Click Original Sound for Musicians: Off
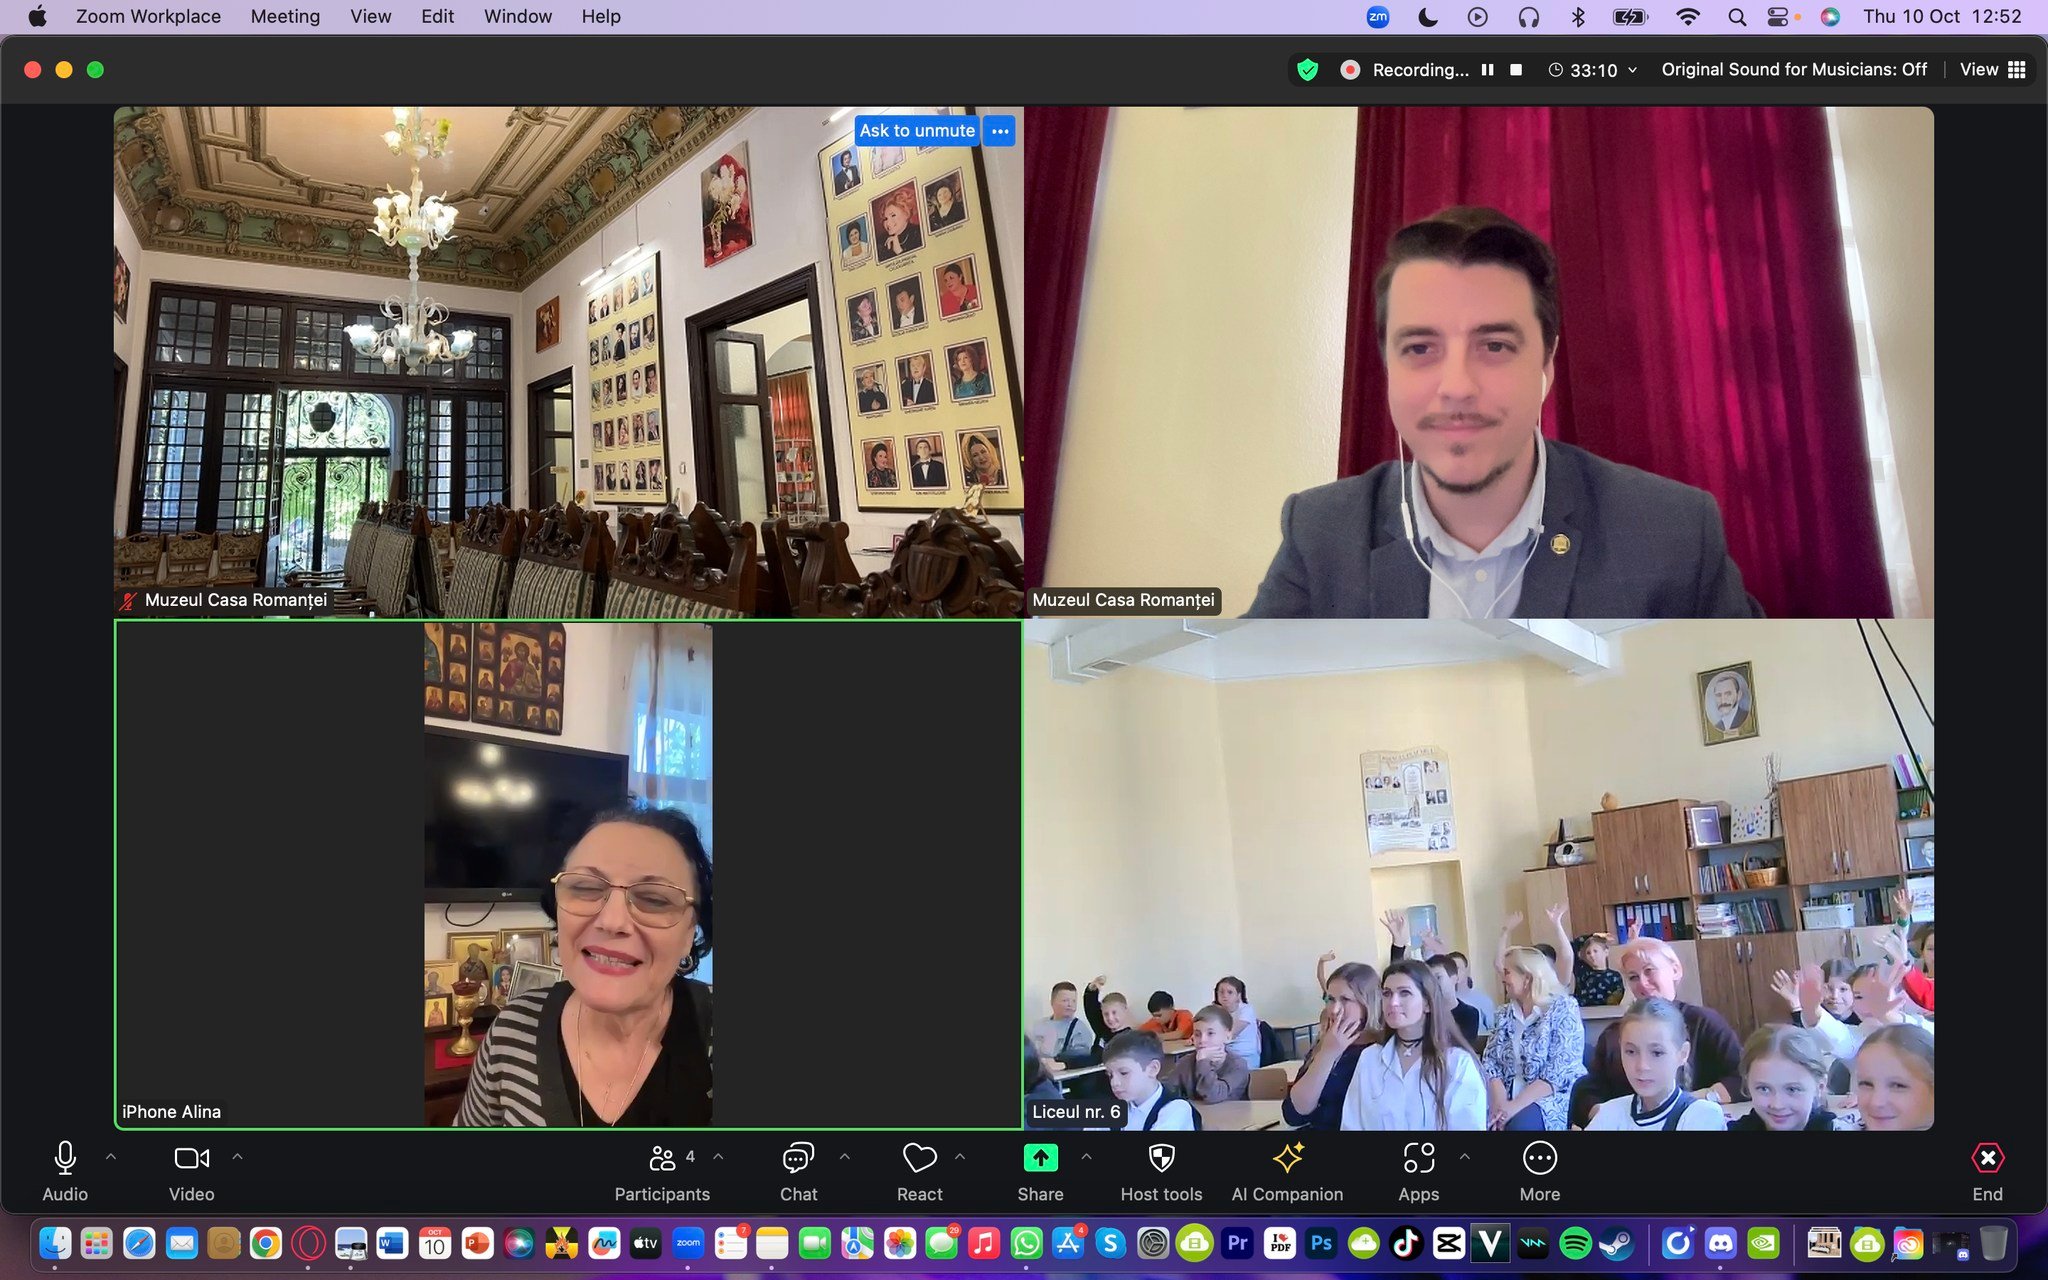Screen dimensions: 2048x1280 1794,69
